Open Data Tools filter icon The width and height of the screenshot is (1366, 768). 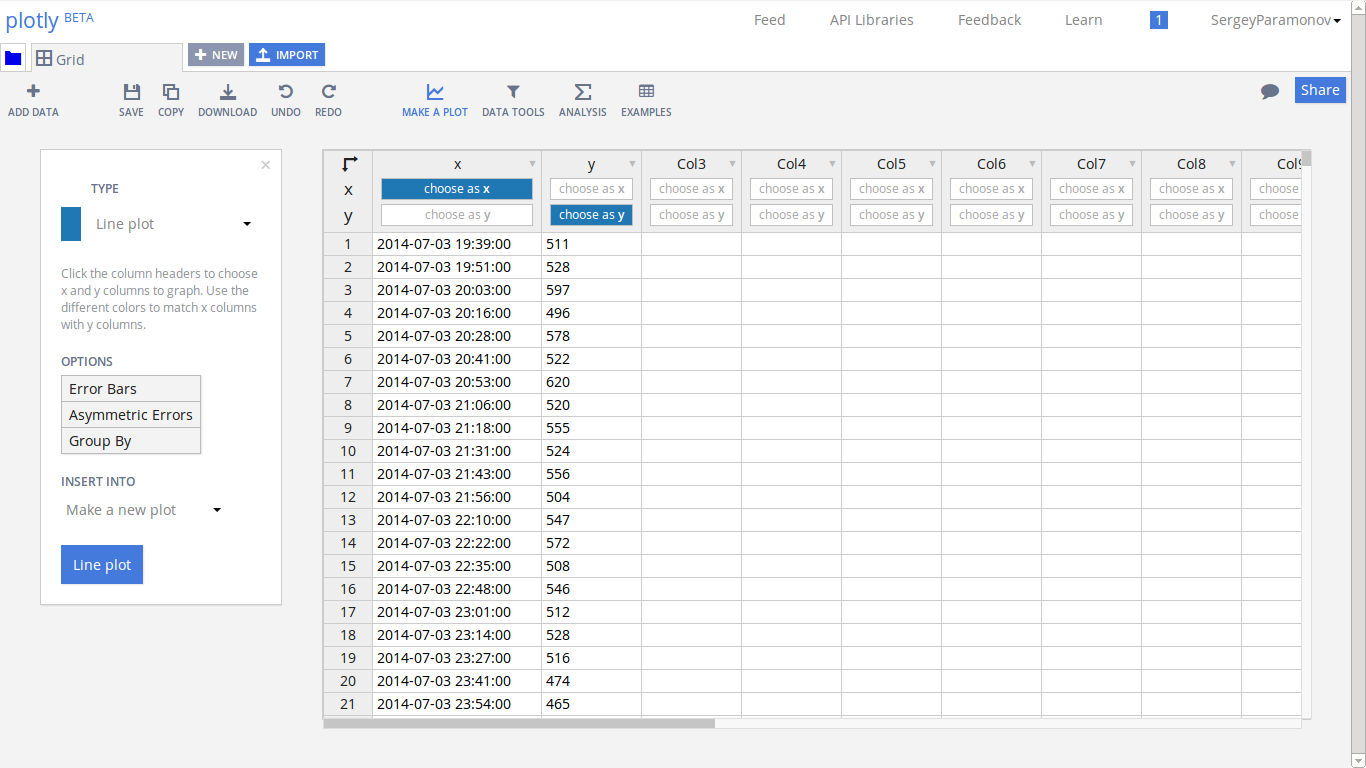coord(513,92)
